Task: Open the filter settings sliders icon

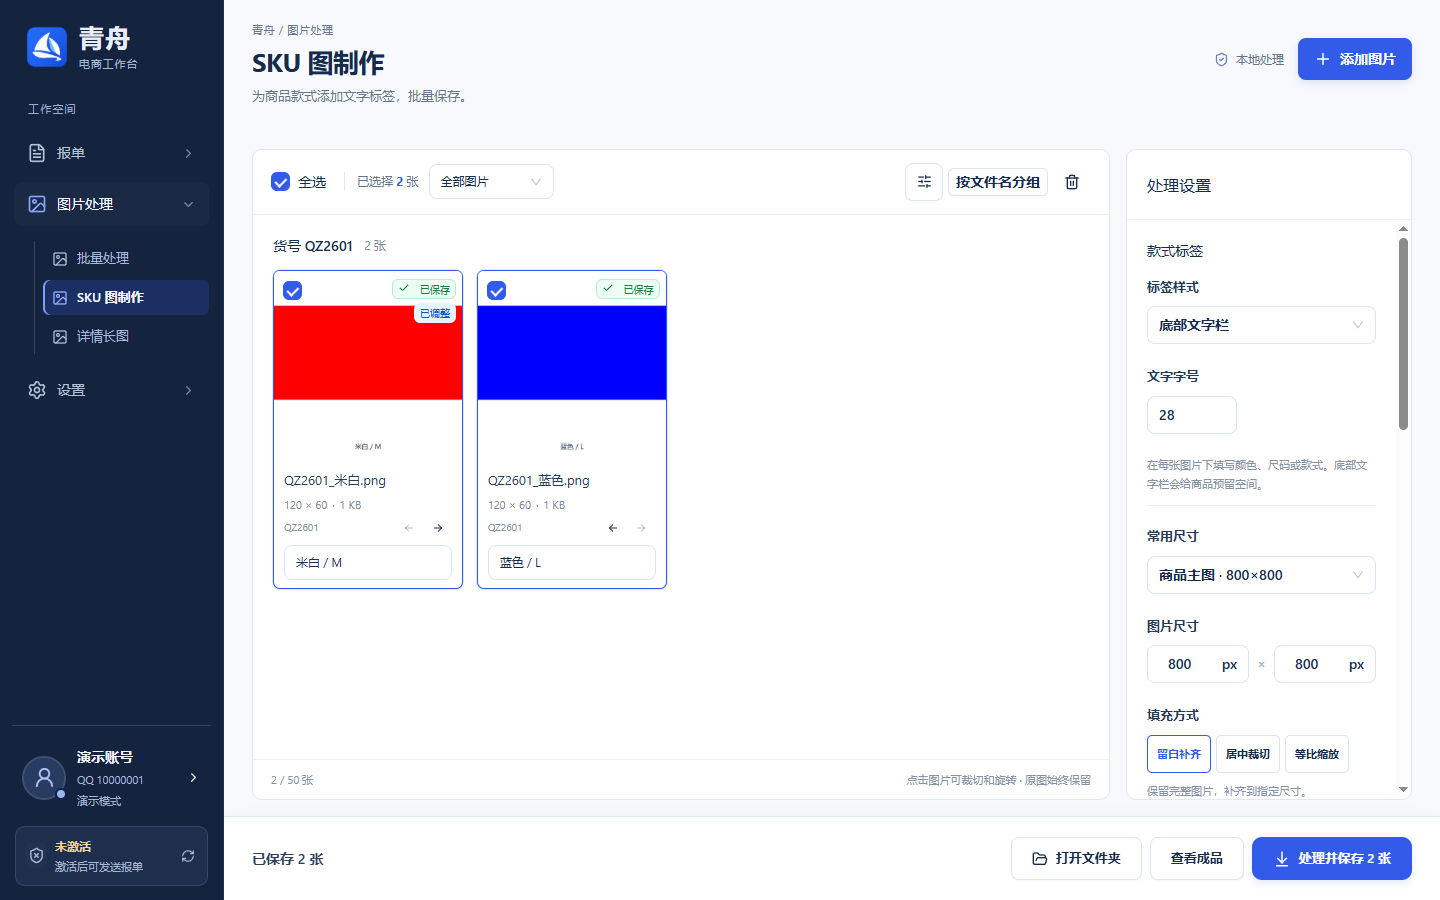Action: [x=924, y=182]
